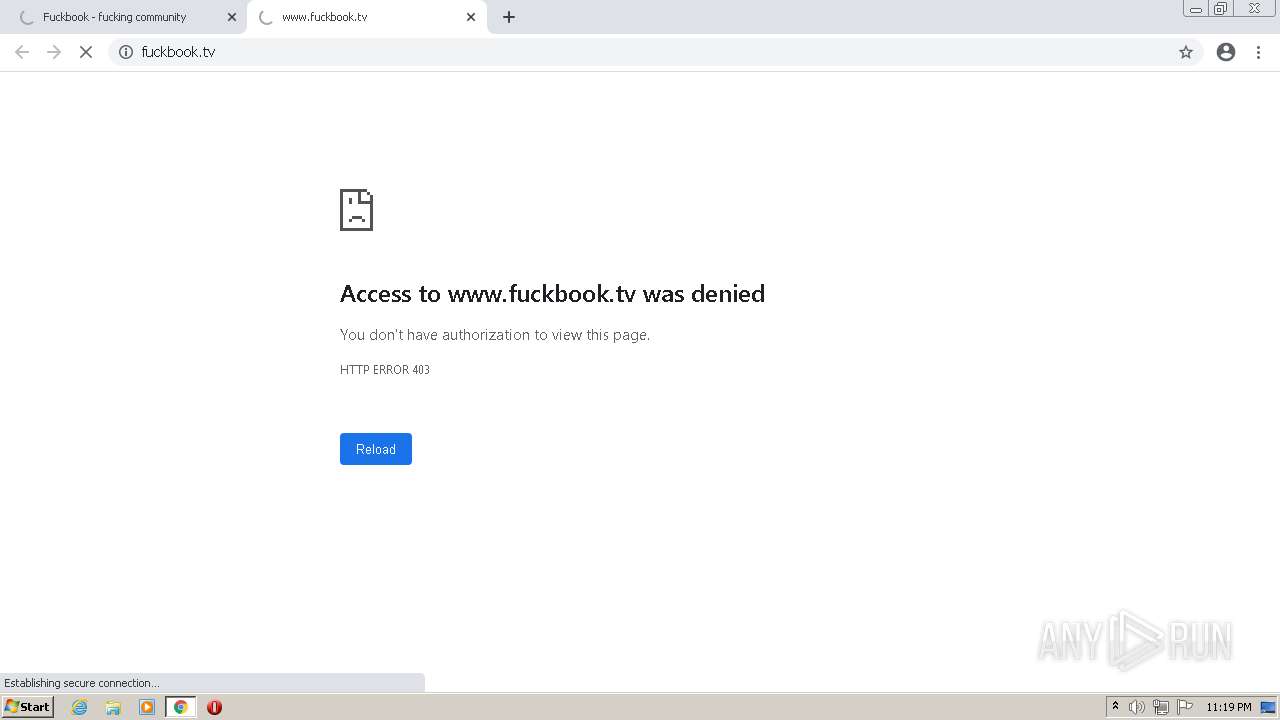The height and width of the screenshot is (720, 1280).
Task: Open network status icon in tray
Action: pyautogui.click(x=1161, y=707)
